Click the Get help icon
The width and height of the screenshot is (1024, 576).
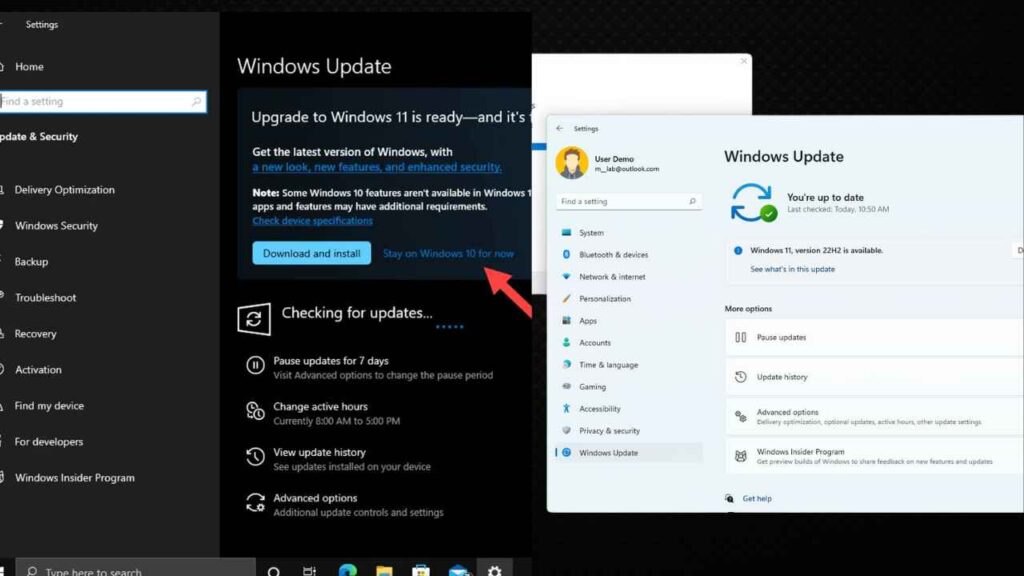click(x=729, y=498)
